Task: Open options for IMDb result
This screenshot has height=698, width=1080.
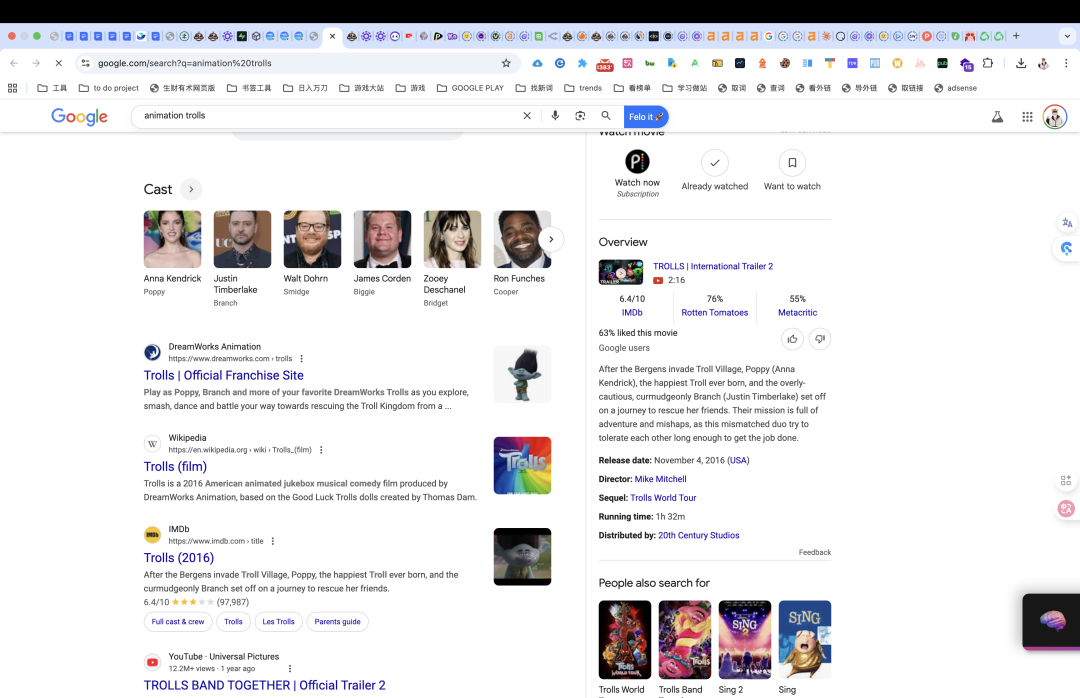Action: [273, 541]
